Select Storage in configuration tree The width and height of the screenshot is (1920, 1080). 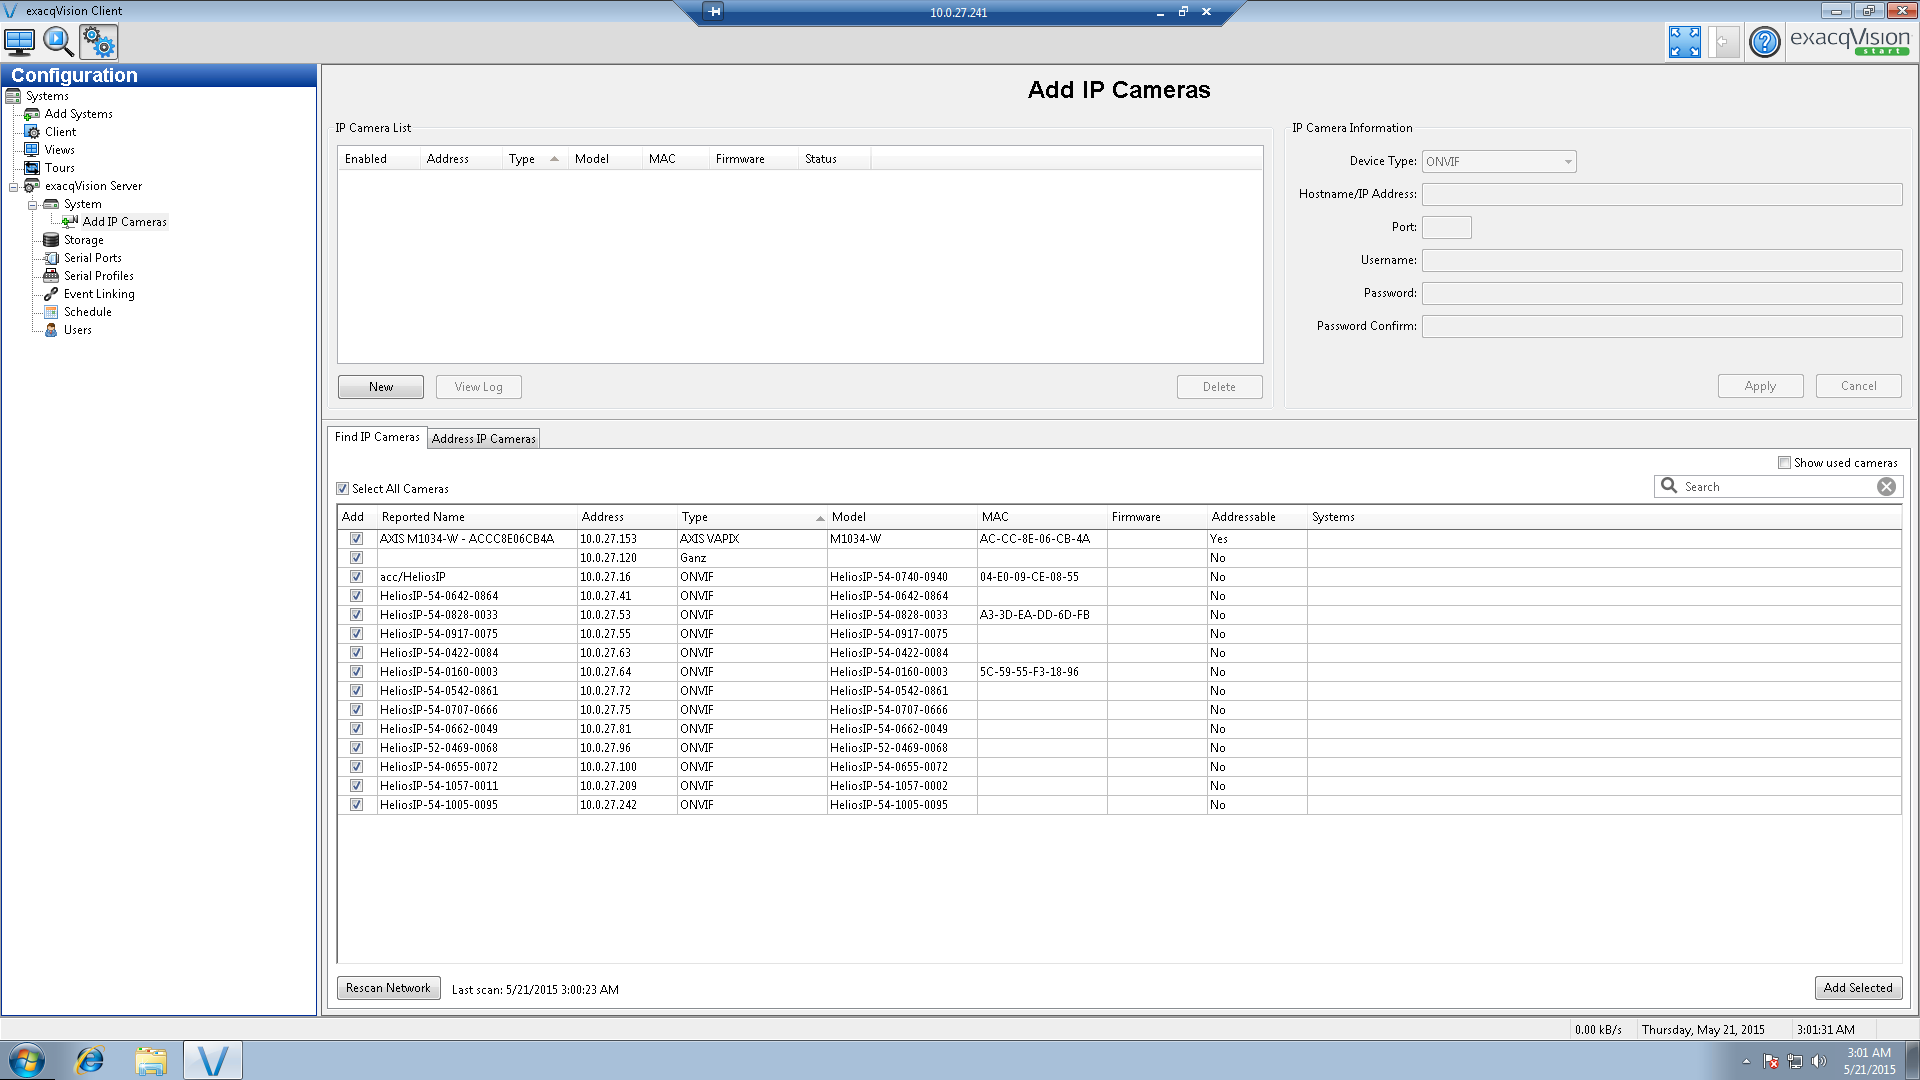tap(84, 240)
